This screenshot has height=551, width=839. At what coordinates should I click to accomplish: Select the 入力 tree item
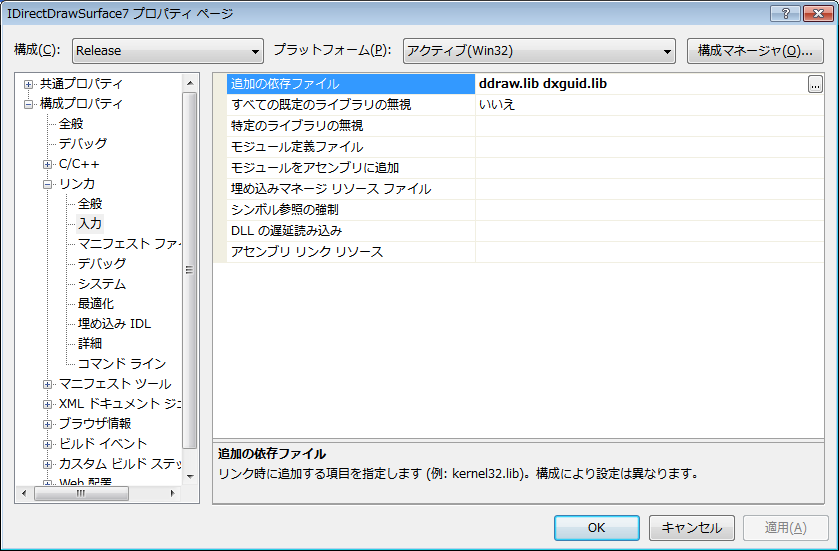[90, 224]
